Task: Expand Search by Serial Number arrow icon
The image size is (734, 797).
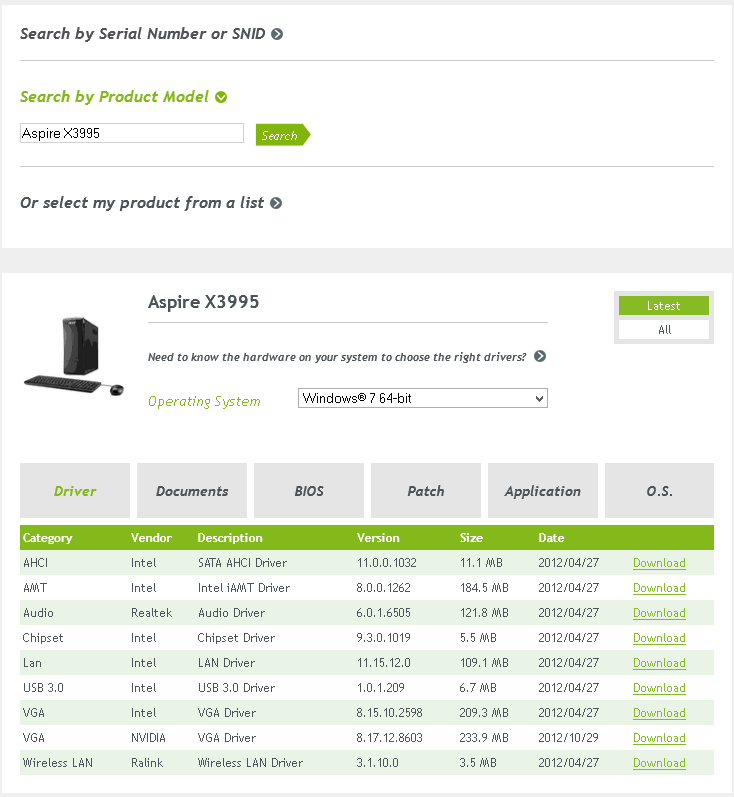Action: [277, 34]
